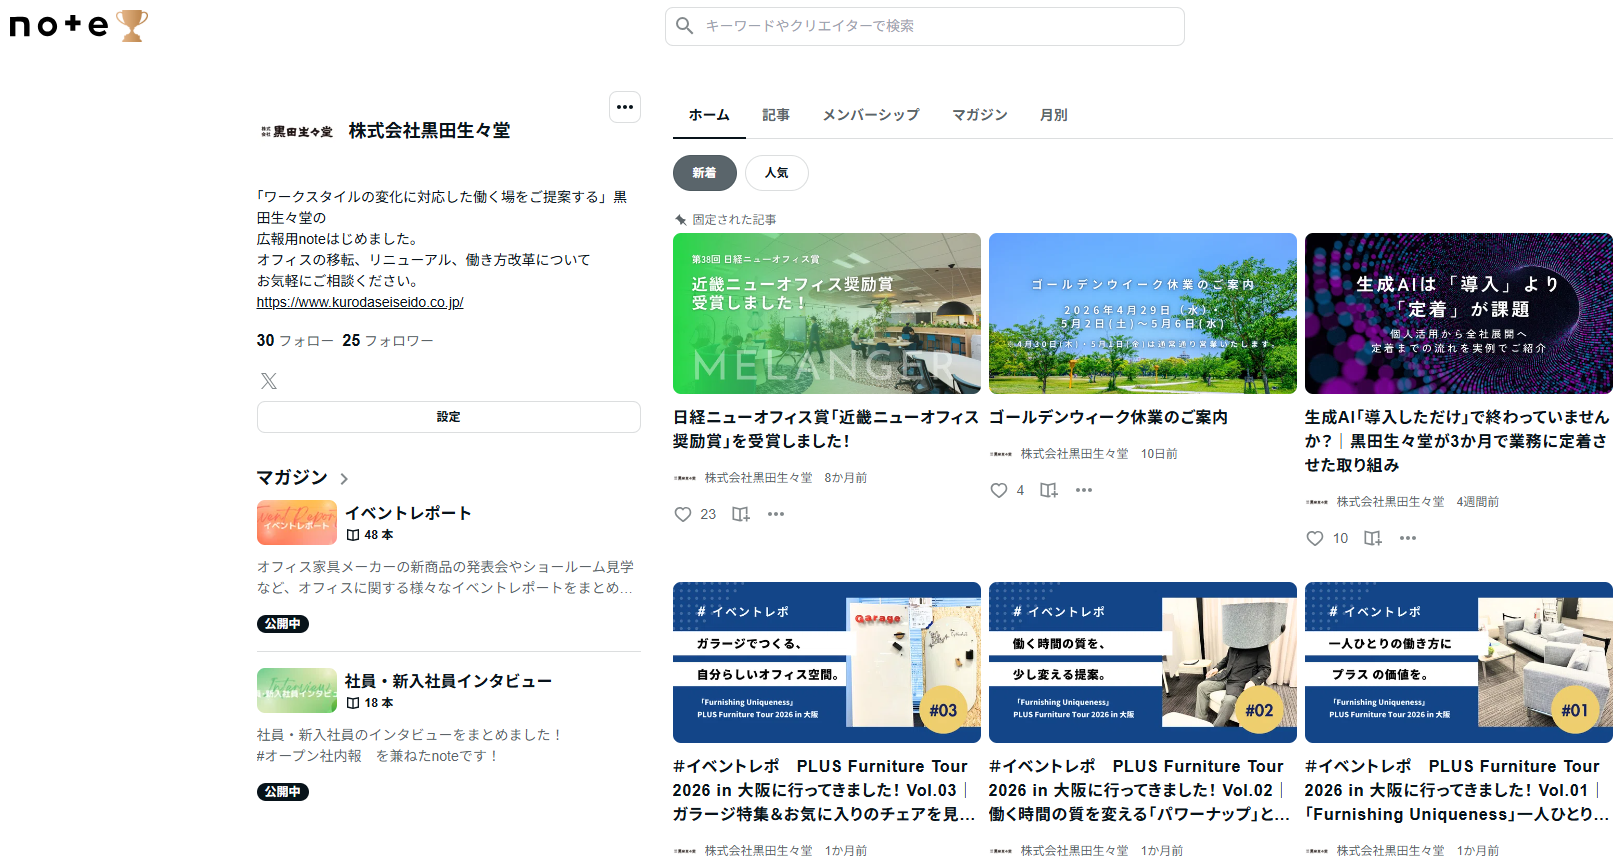Open more options for the 日経ニューオフィス賞 article
Image resolution: width=1624 pixels, height=868 pixels.
click(776, 514)
